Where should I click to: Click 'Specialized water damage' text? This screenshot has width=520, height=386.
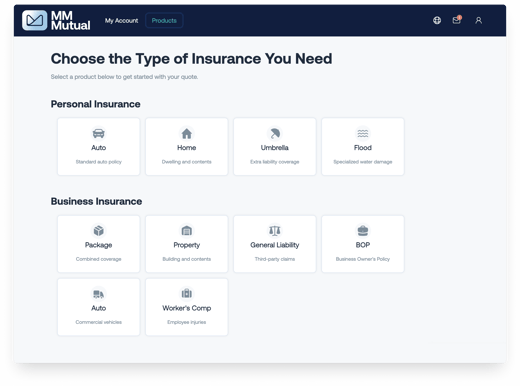(x=363, y=162)
